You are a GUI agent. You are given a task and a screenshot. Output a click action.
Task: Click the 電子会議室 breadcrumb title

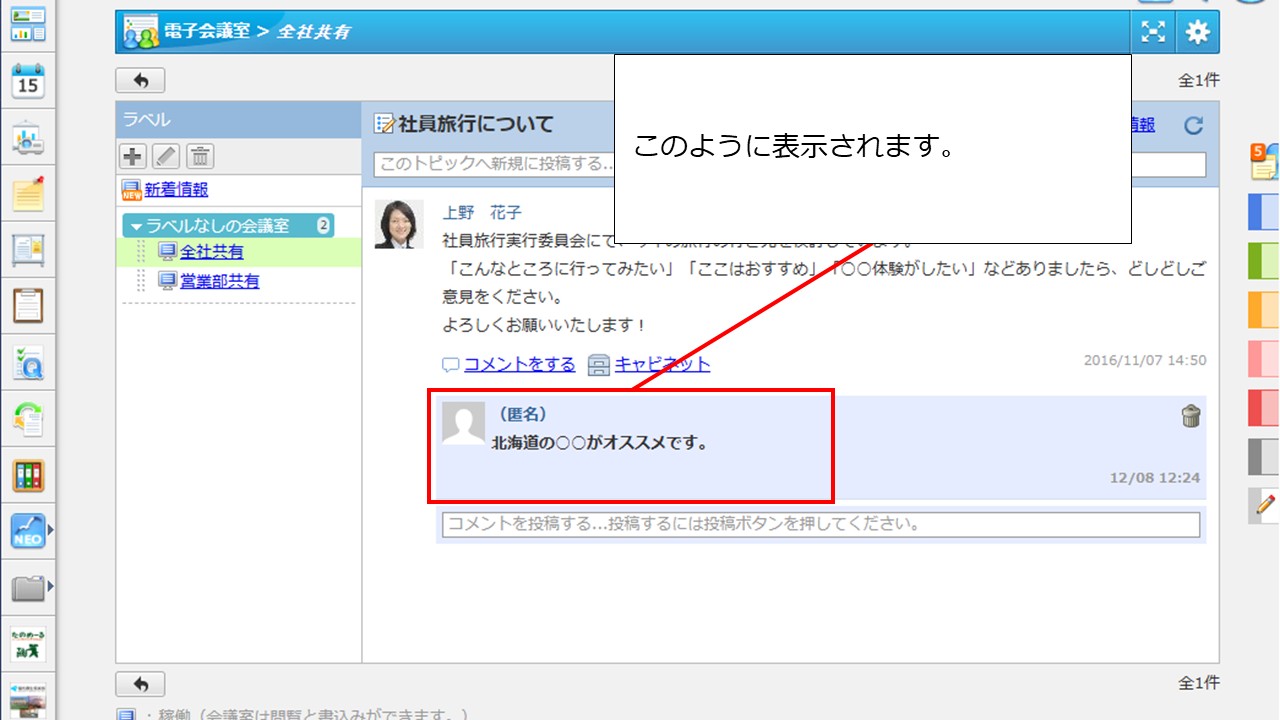coord(207,31)
